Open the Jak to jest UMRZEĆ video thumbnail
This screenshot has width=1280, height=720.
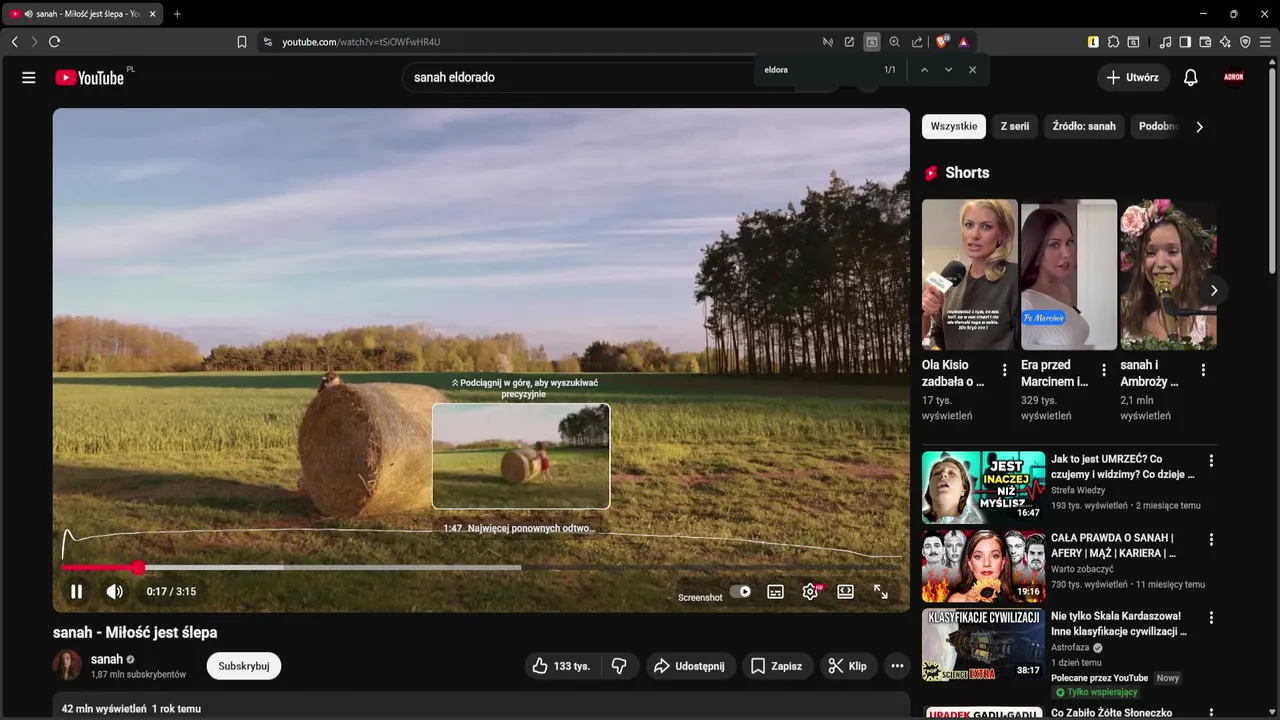tap(983, 487)
